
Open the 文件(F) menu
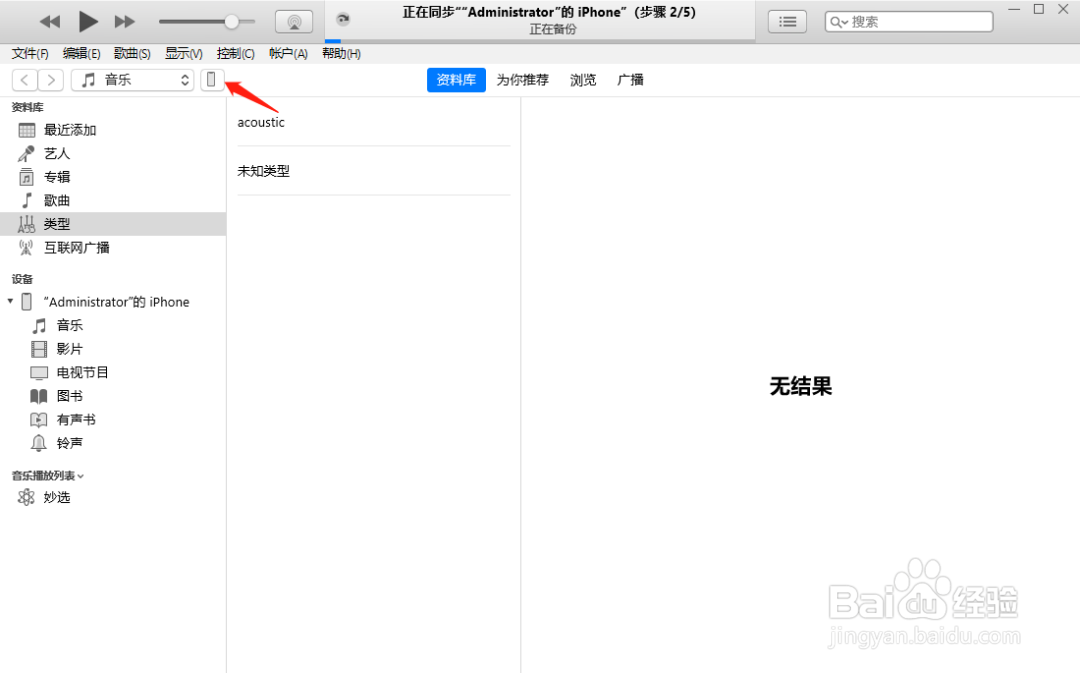point(30,54)
